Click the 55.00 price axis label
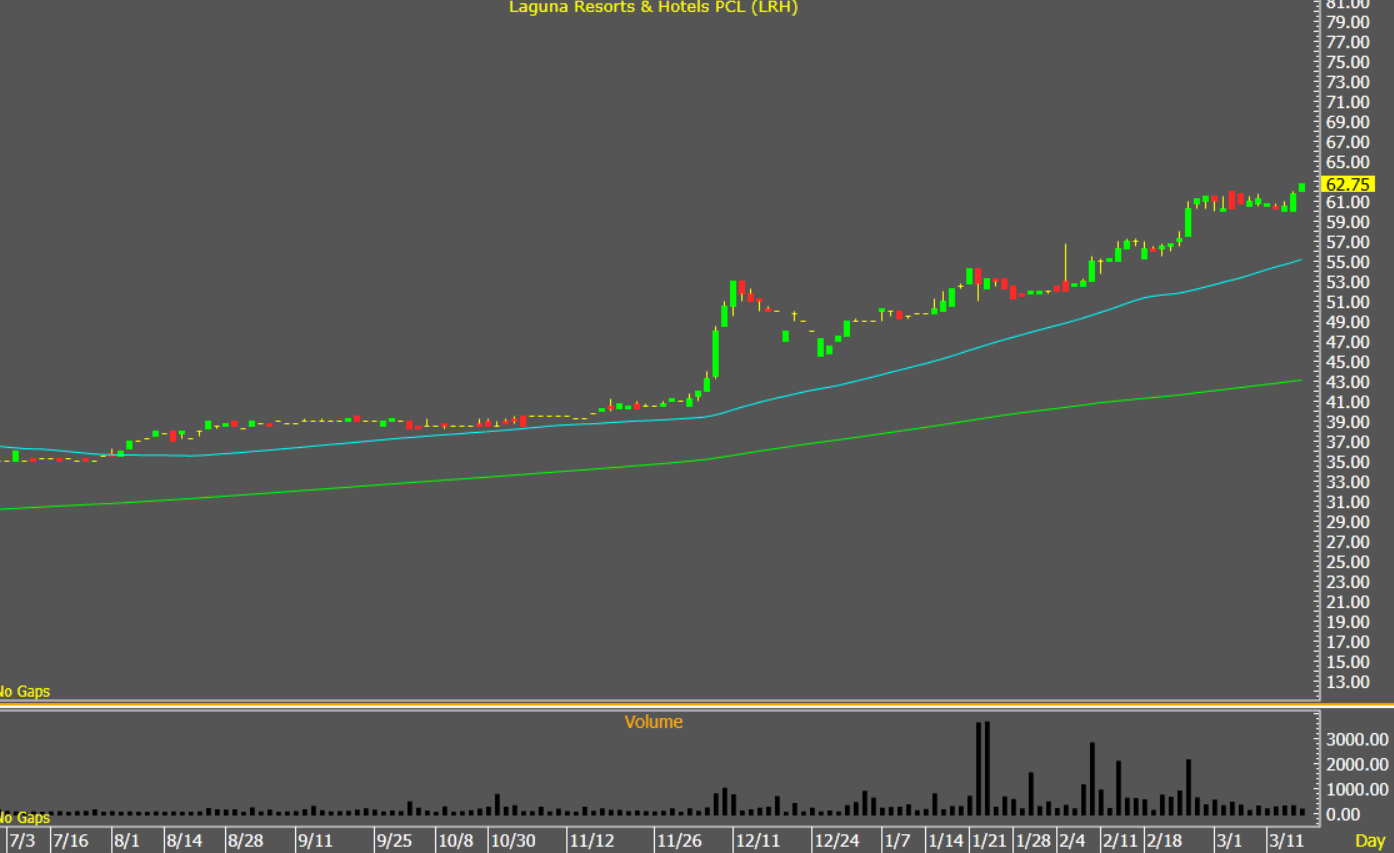 click(1347, 262)
